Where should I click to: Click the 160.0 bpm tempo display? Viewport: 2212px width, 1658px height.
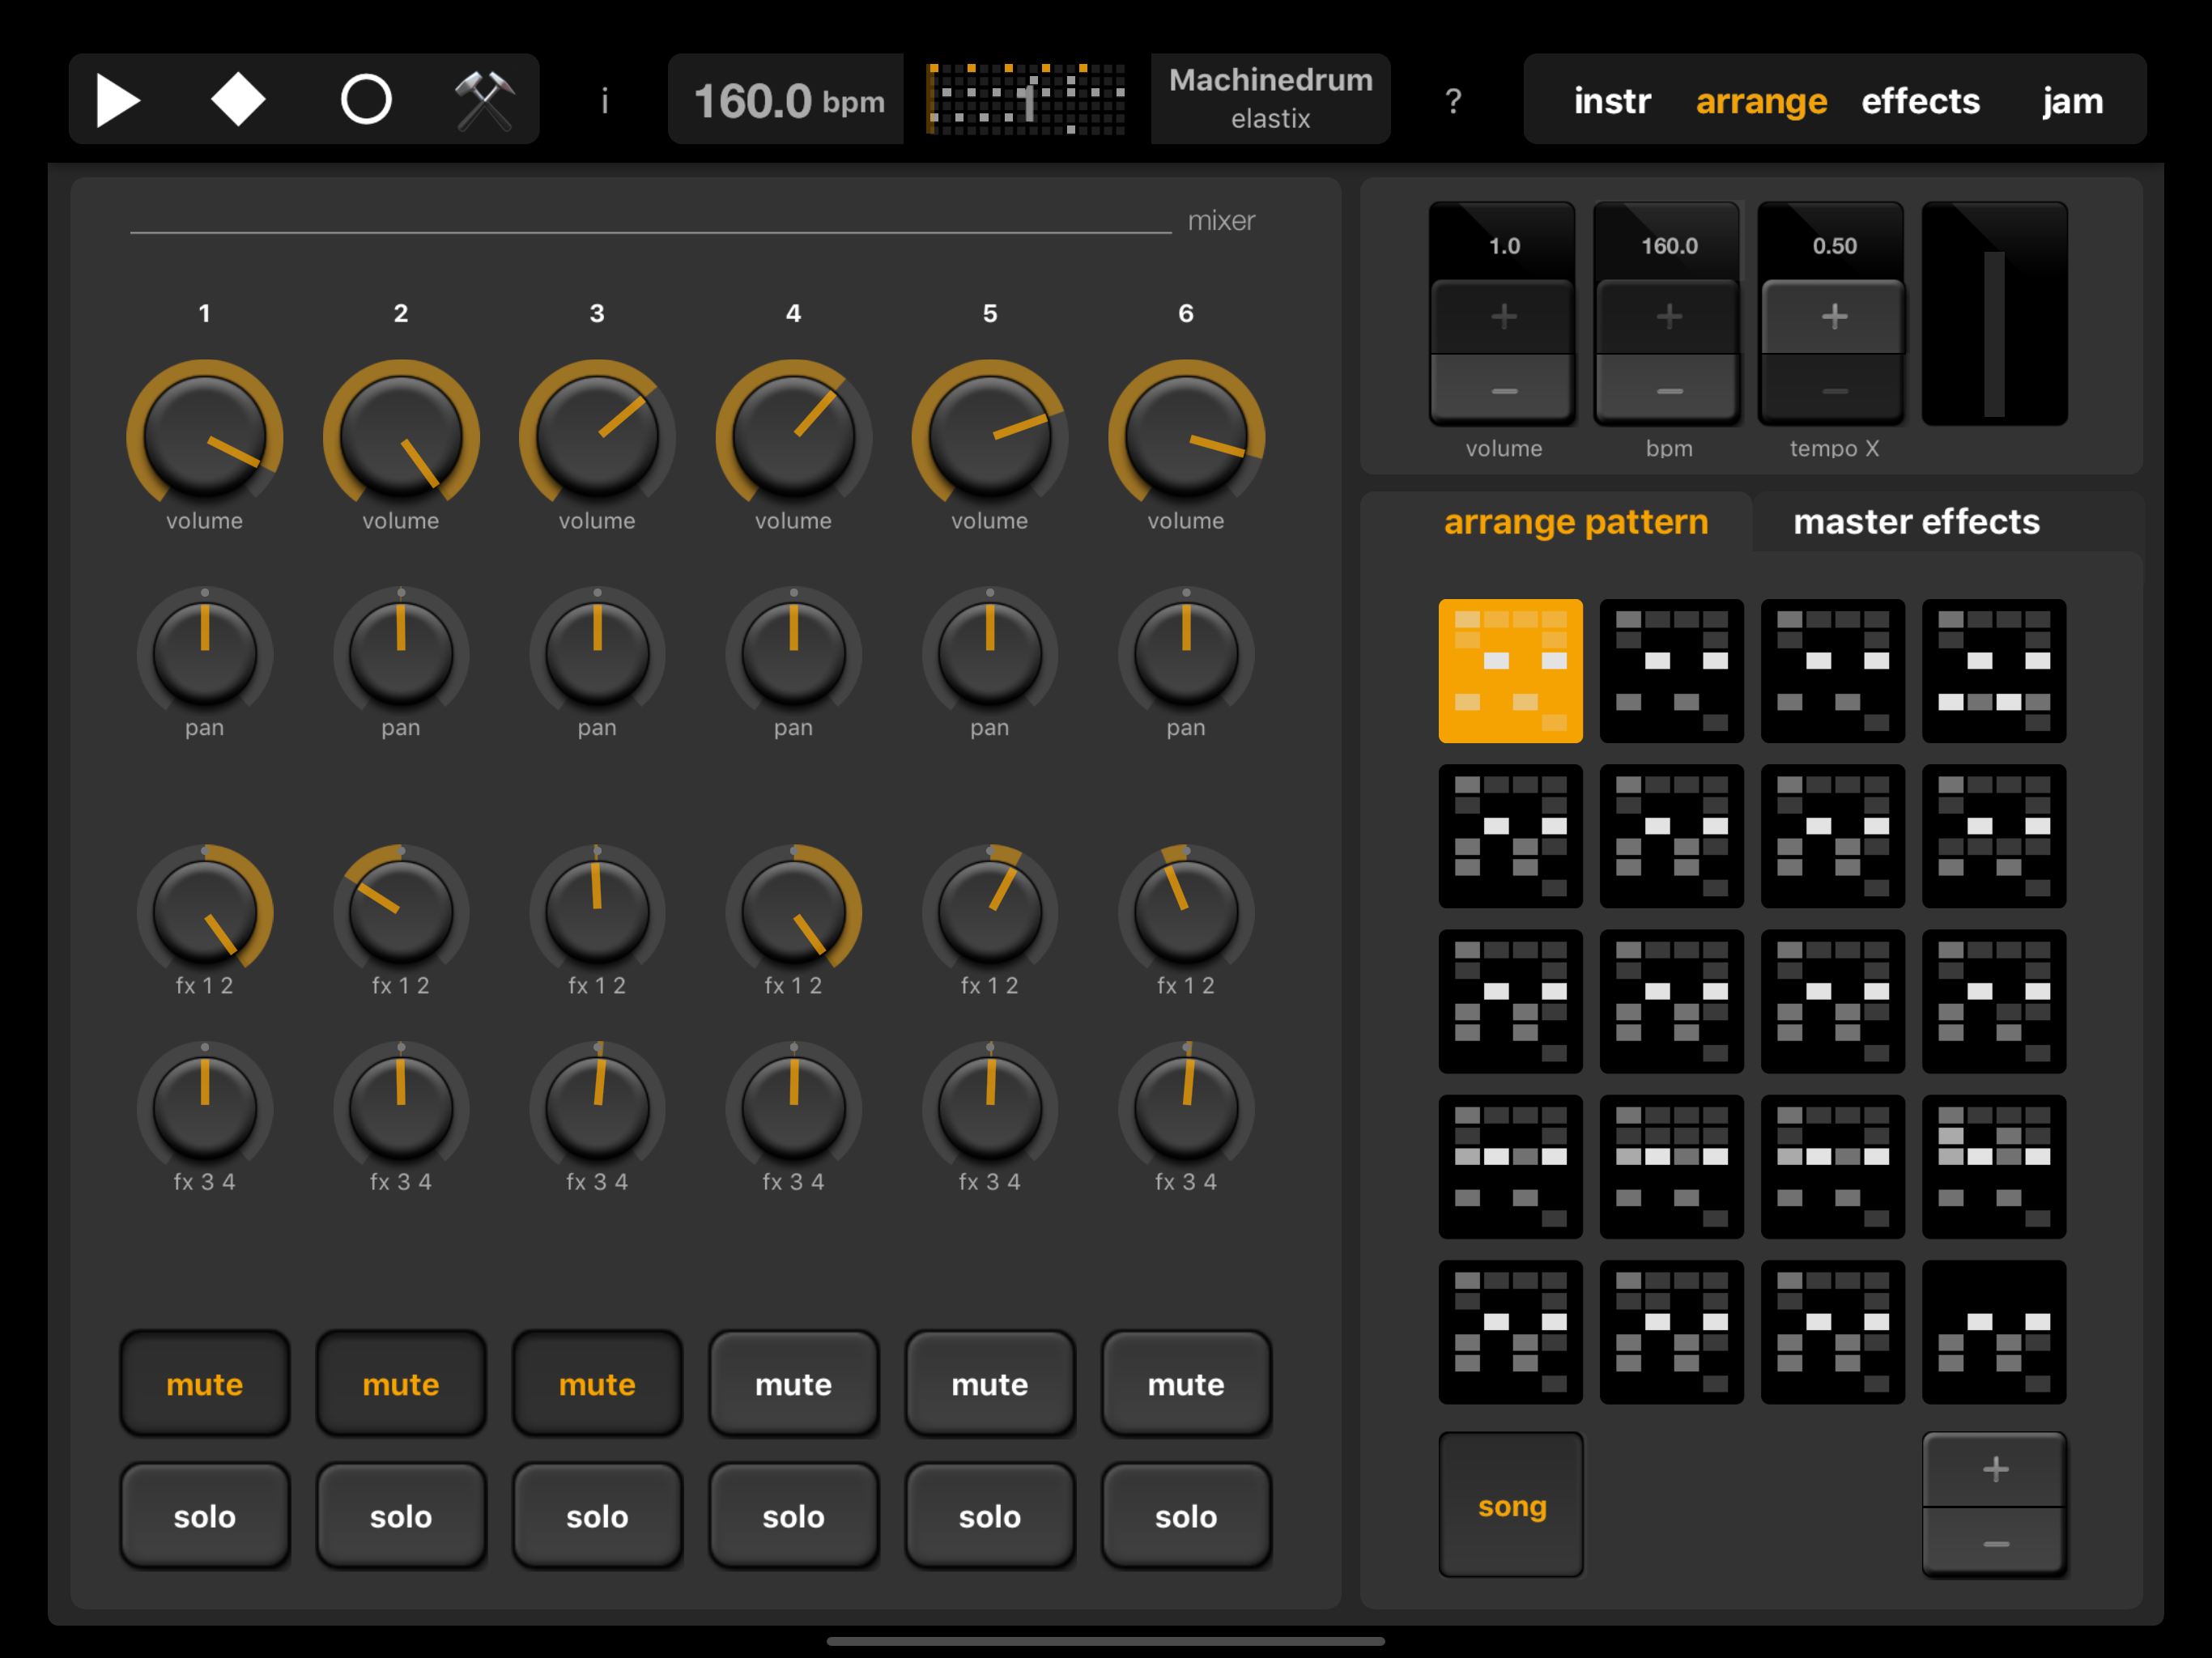coord(788,100)
